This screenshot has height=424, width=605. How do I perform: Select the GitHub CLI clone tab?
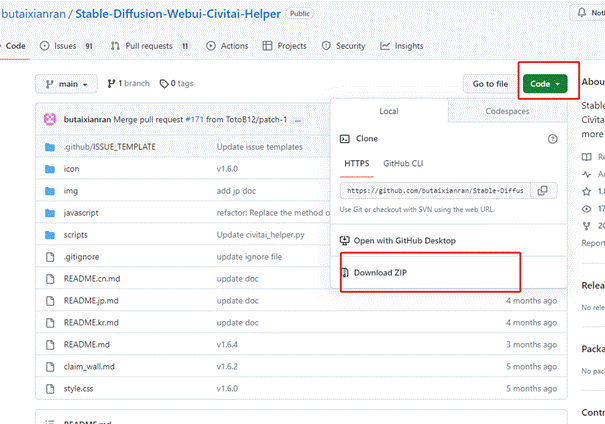click(x=402, y=163)
